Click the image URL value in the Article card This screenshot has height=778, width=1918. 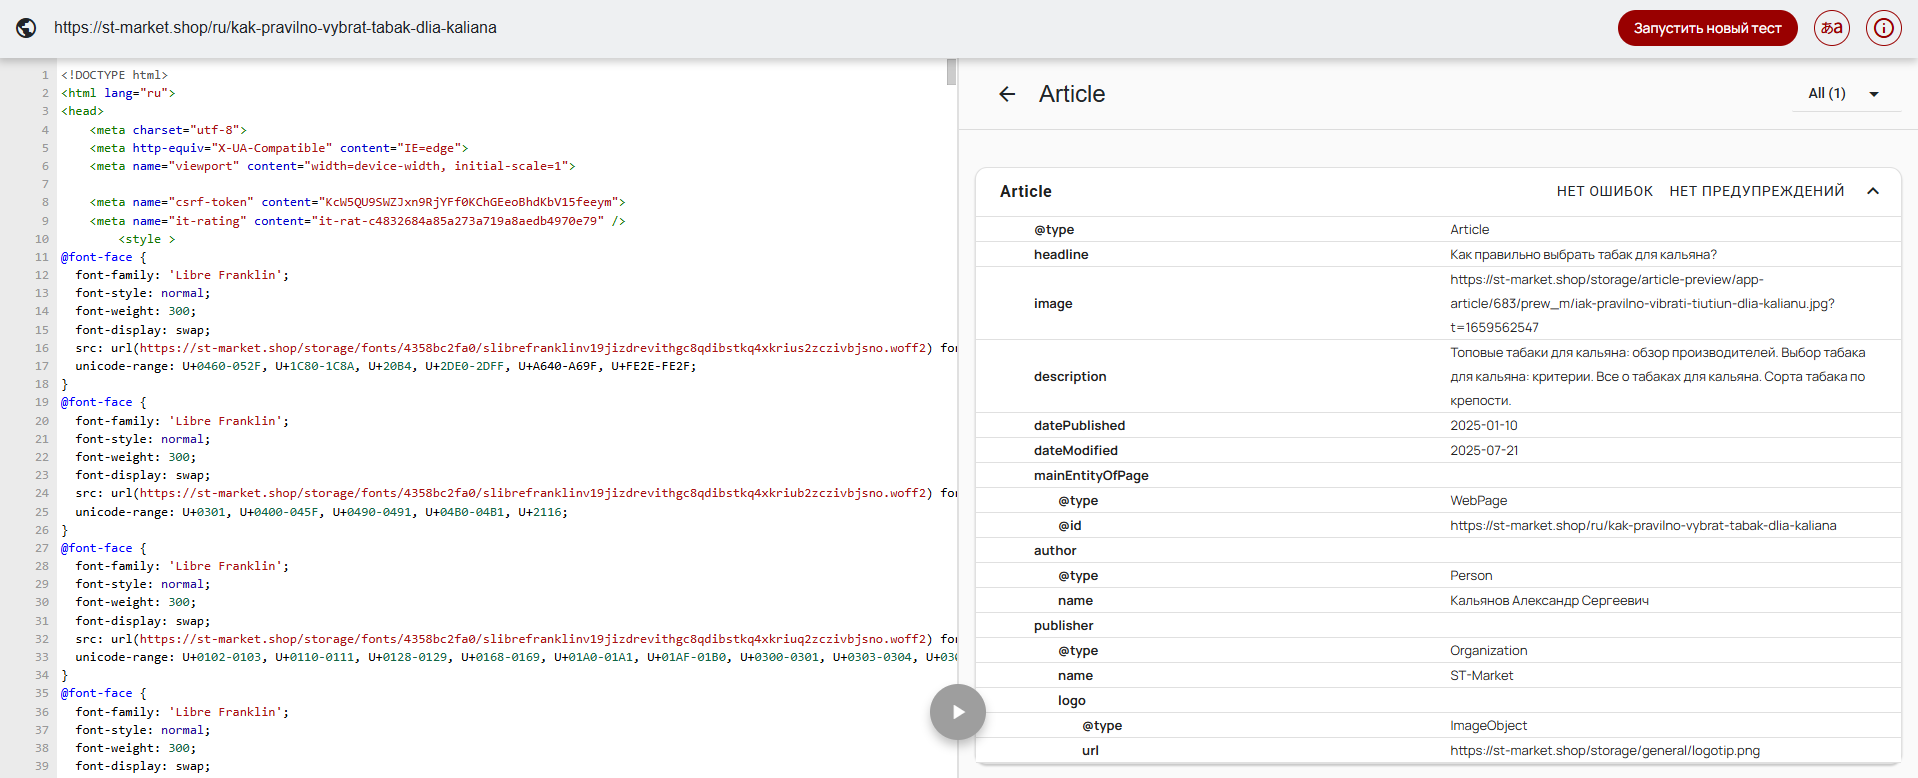tap(1642, 304)
